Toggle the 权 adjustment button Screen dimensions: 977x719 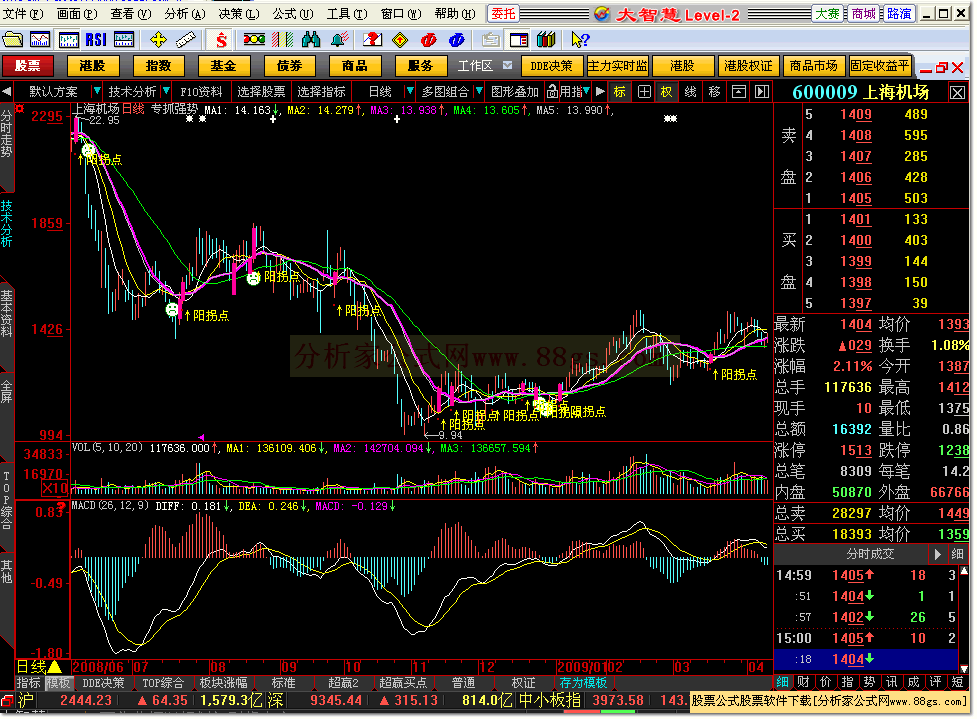667,92
